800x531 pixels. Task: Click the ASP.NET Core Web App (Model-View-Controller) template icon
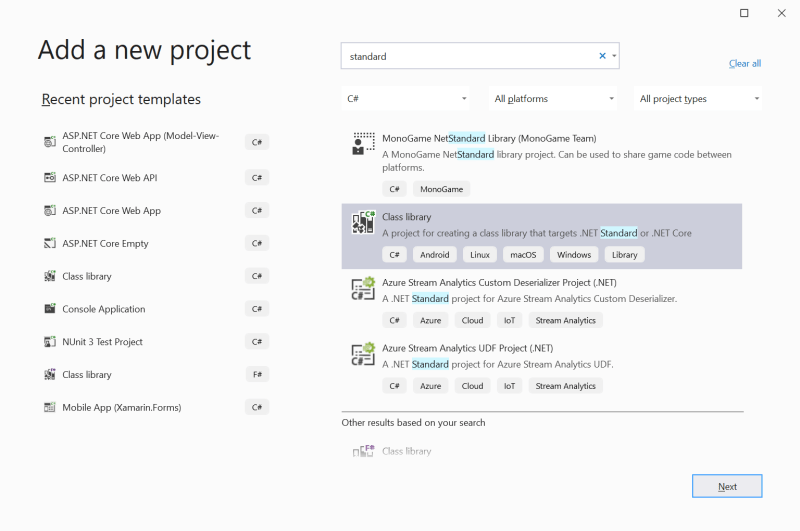tap(49, 142)
